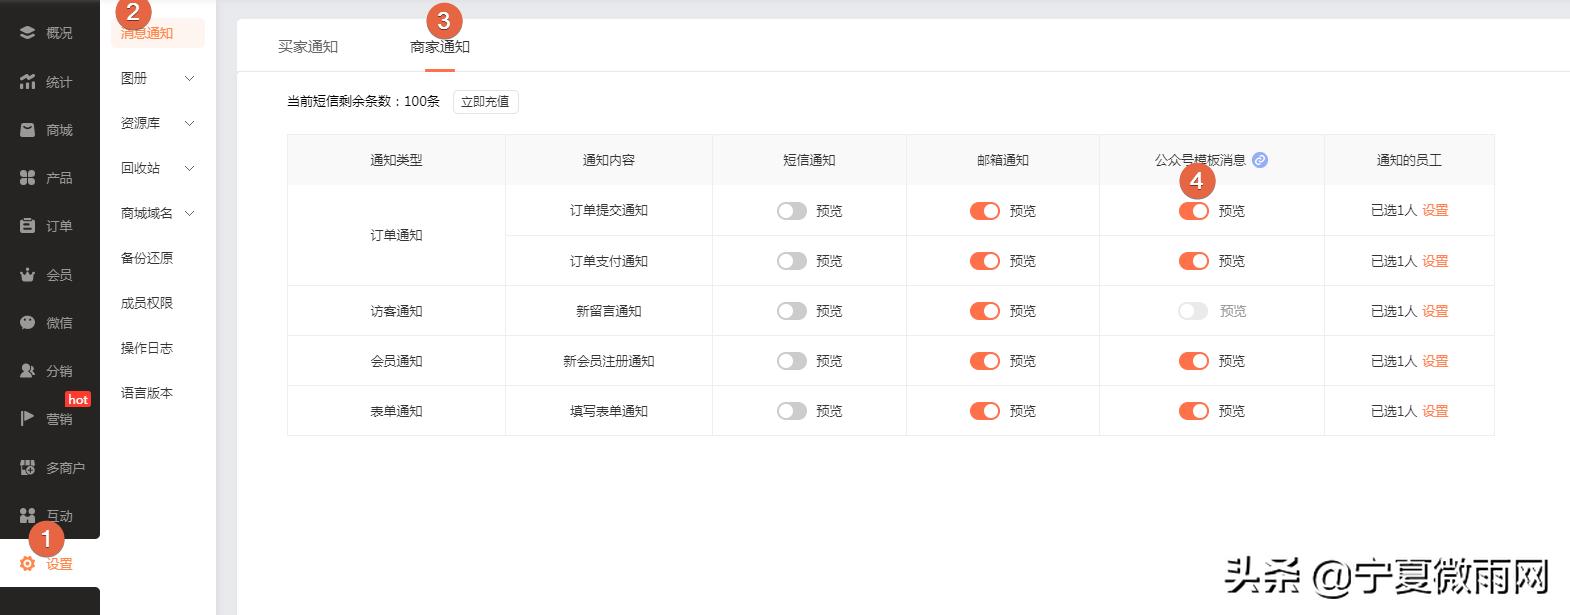Screen dimensions: 1570x615
Task: Expand the 图册 submenu chevron
Action: (x=189, y=78)
